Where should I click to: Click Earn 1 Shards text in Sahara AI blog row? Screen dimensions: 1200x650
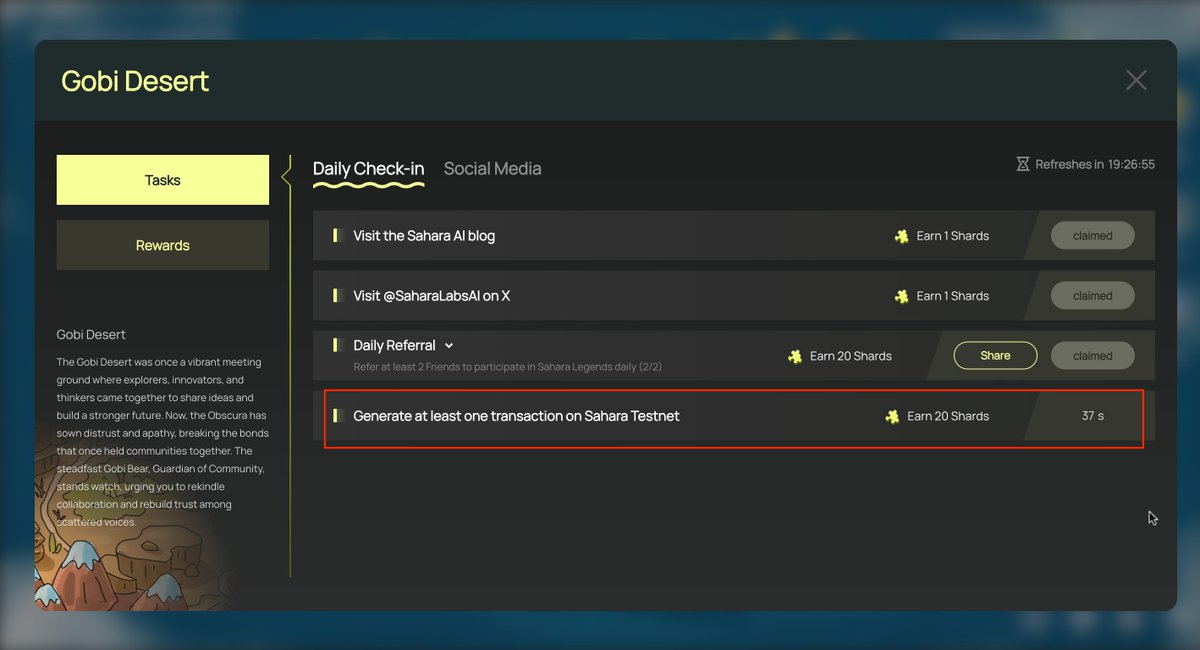[x=953, y=236]
